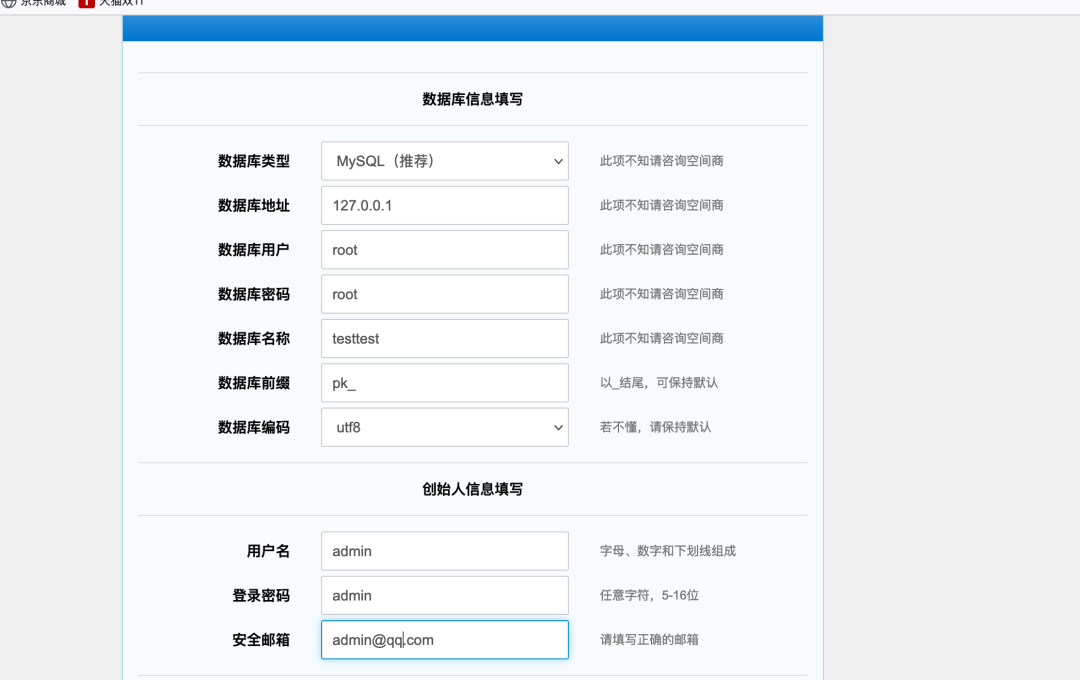Click the globe icon beside 京东商城 bookmark
This screenshot has width=1080, height=680.
coord(8,4)
